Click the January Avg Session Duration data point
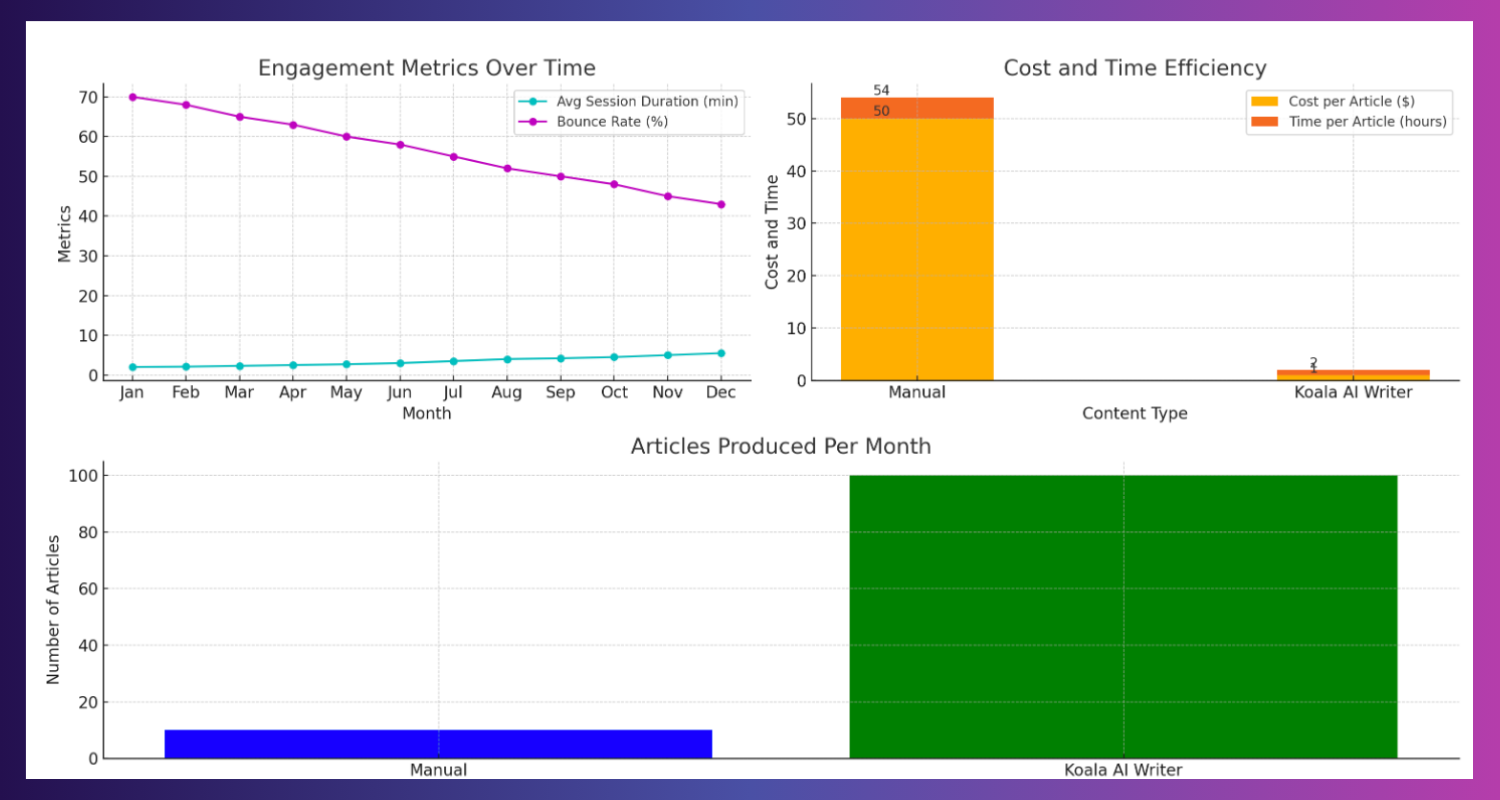Screen dimensions: 1500x800 click(132, 367)
